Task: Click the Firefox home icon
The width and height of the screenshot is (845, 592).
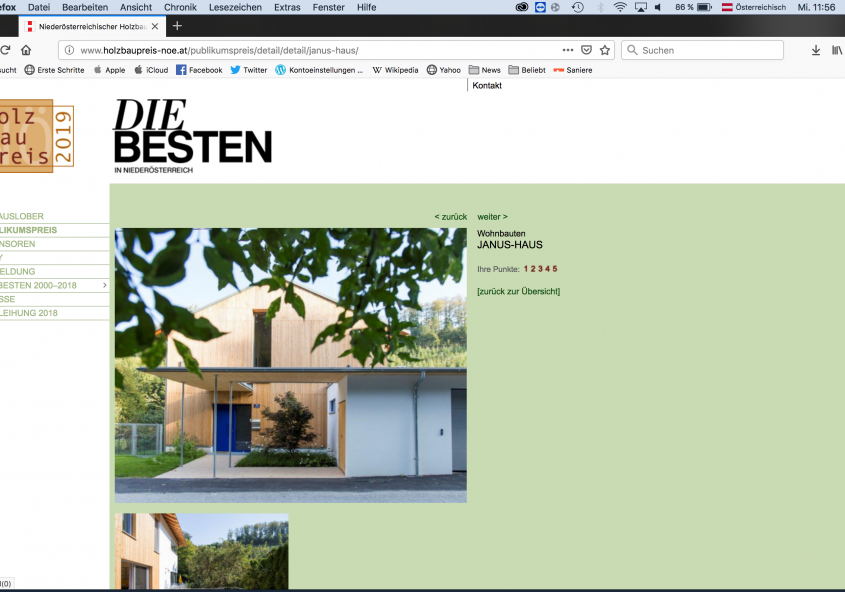Action: pyautogui.click(x=26, y=50)
